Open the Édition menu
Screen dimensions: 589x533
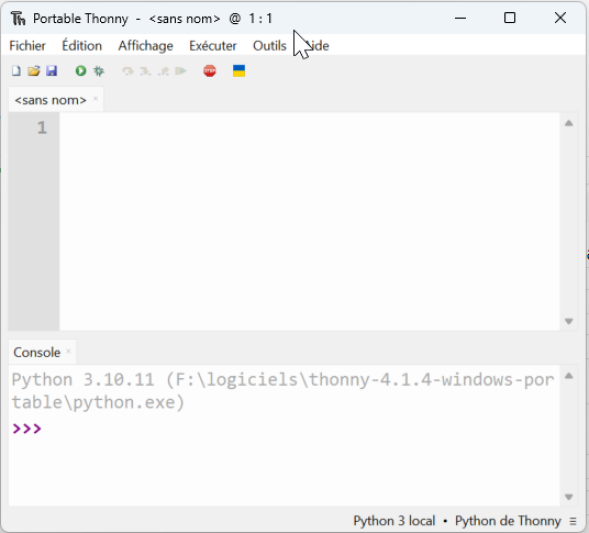tap(82, 46)
